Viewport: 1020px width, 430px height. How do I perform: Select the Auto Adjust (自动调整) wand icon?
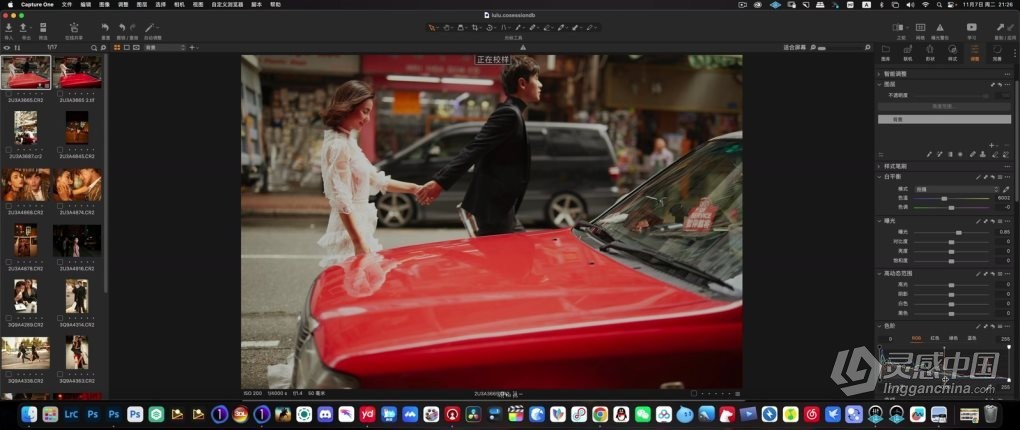[x=151, y=29]
